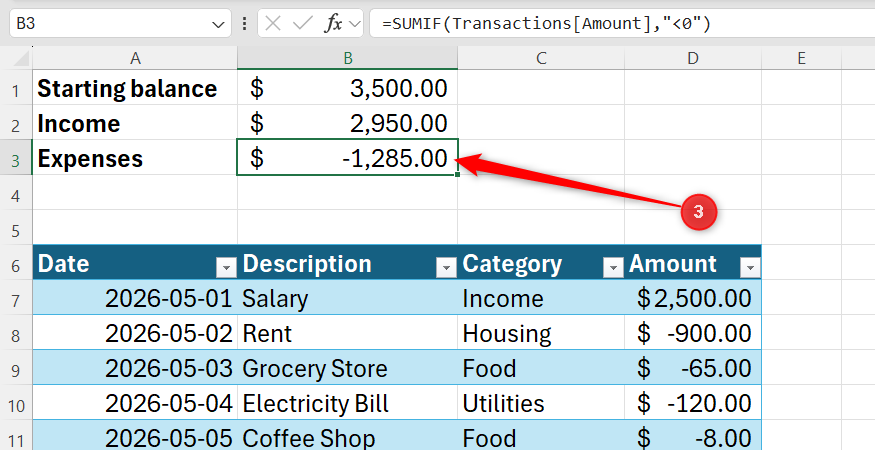The width and height of the screenshot is (875, 450).
Task: Select the 'Utilities' category cell
Action: (x=541, y=404)
